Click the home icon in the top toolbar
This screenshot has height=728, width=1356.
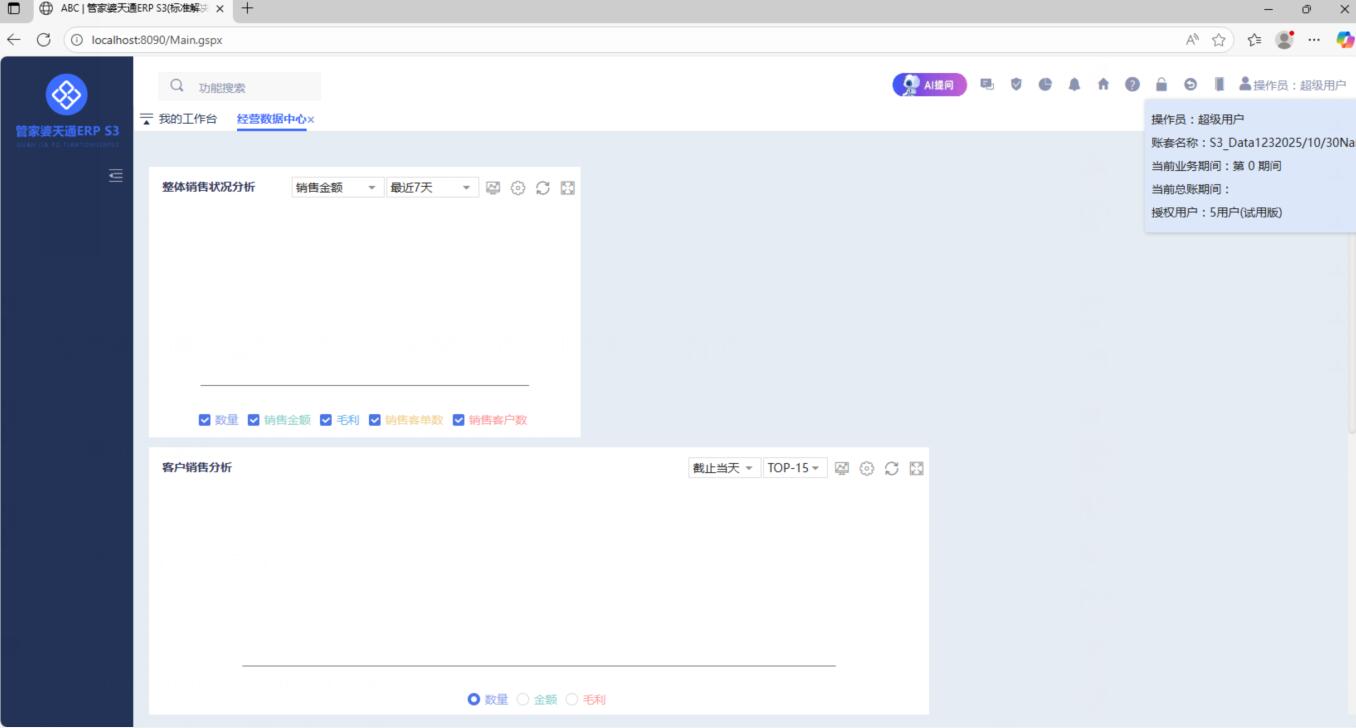pyautogui.click(x=1103, y=85)
